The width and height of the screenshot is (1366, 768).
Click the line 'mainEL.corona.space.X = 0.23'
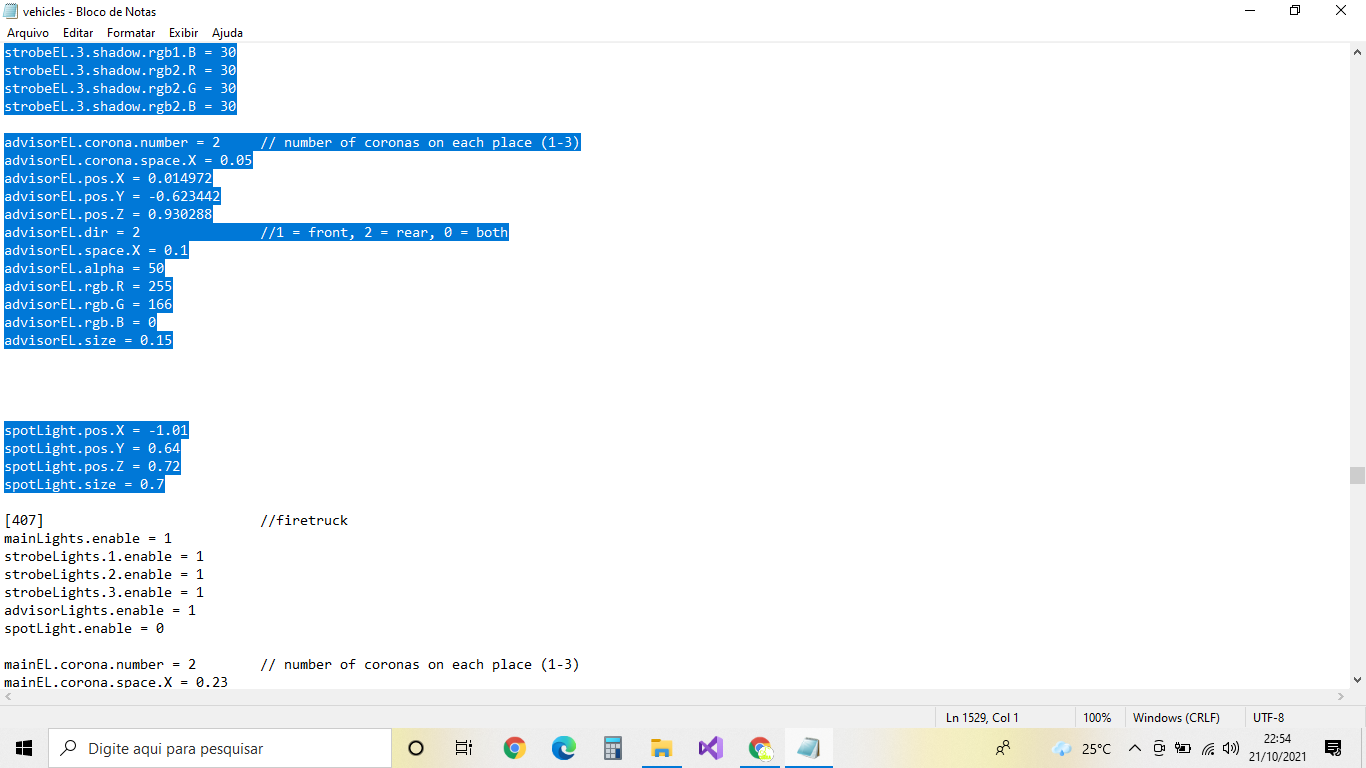click(x=116, y=682)
